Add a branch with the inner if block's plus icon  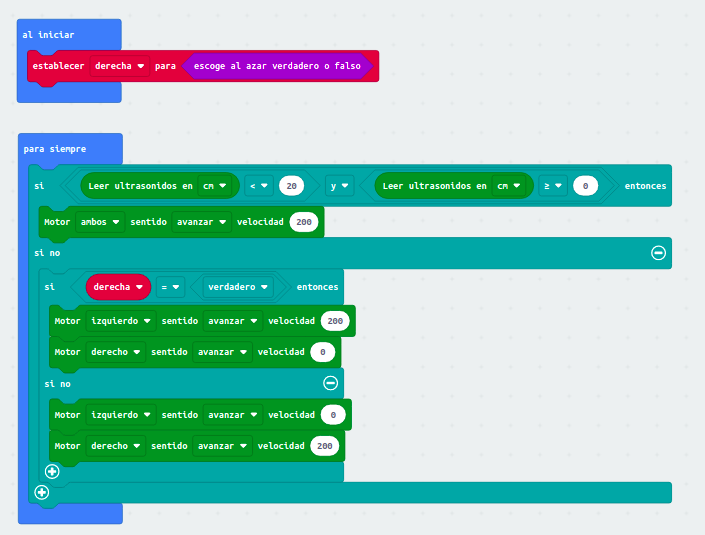[52, 471]
